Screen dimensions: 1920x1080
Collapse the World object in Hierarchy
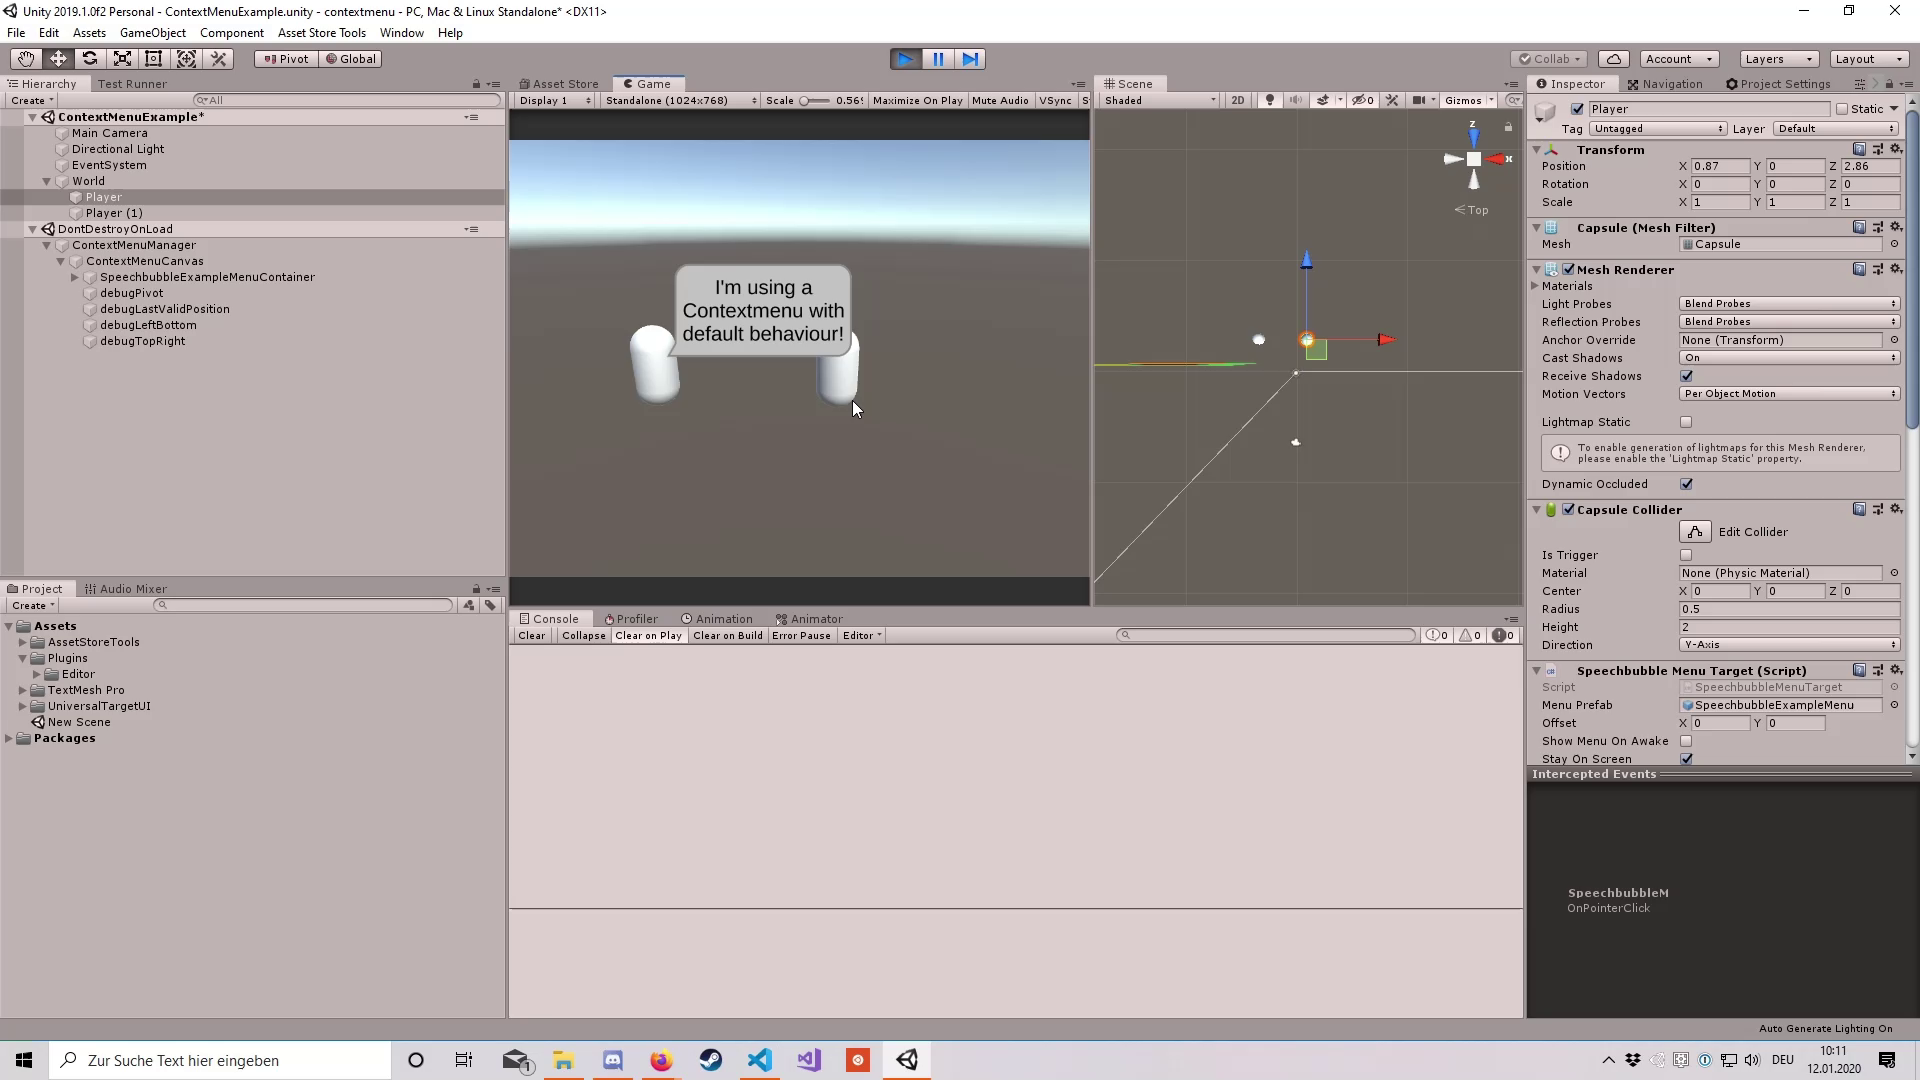pyautogui.click(x=46, y=181)
